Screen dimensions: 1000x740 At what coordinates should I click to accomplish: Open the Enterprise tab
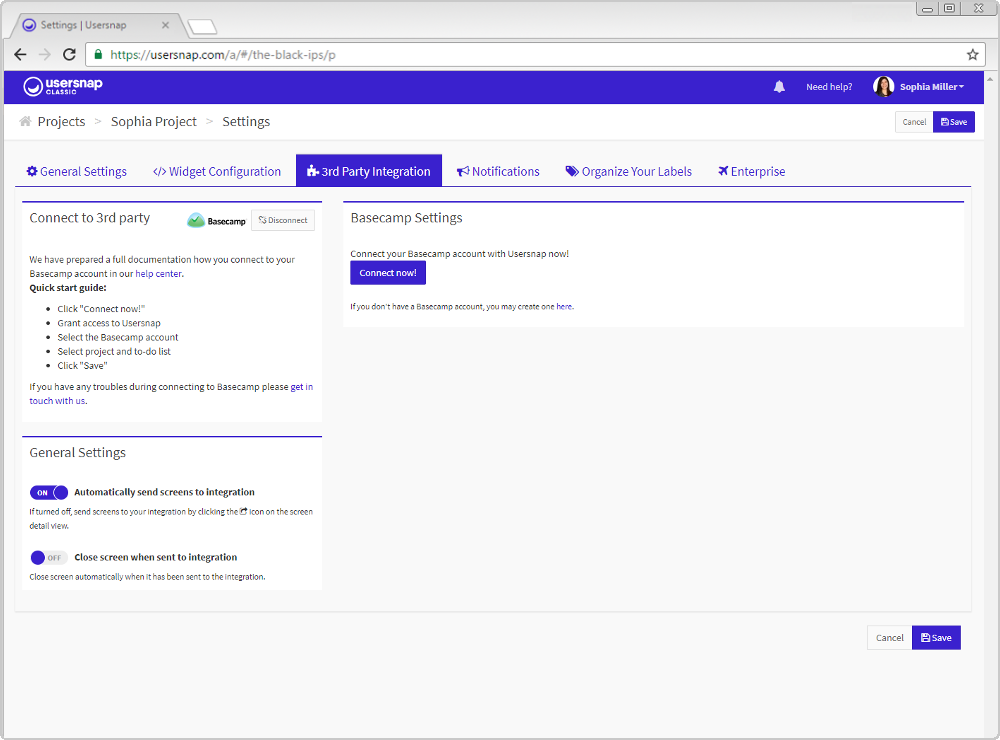click(x=751, y=171)
